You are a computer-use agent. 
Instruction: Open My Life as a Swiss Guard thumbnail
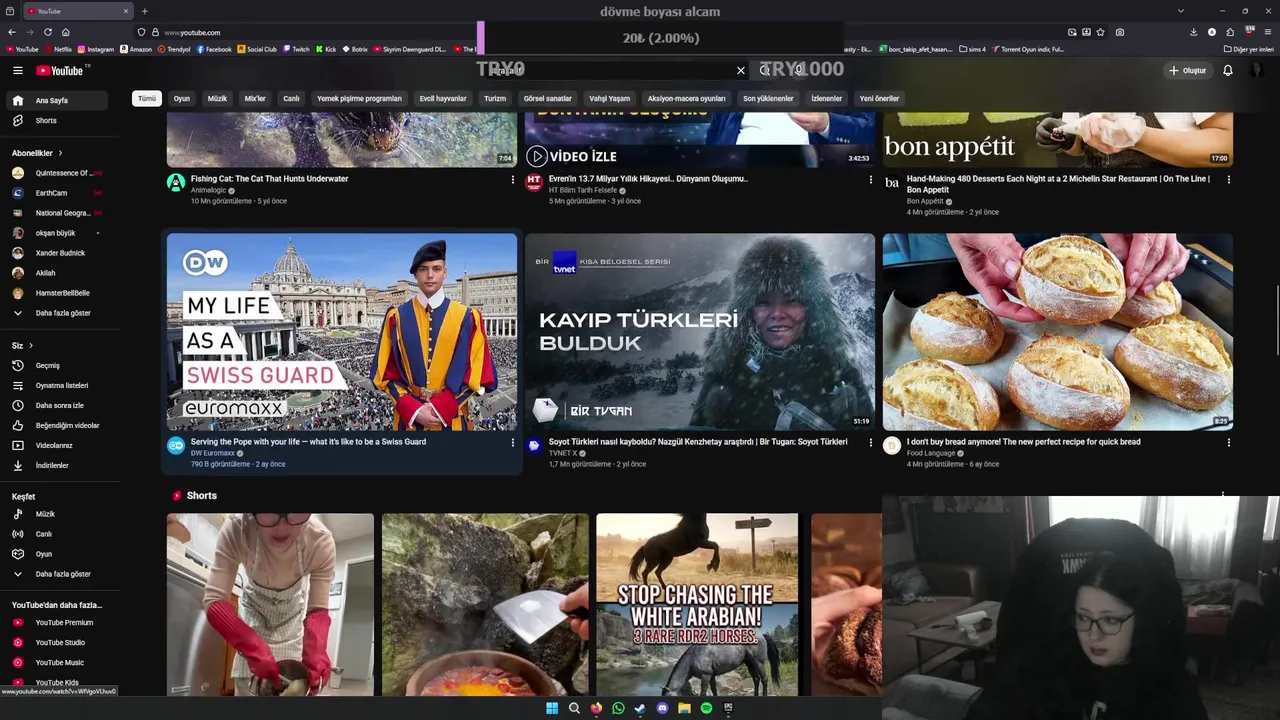pyautogui.click(x=342, y=332)
